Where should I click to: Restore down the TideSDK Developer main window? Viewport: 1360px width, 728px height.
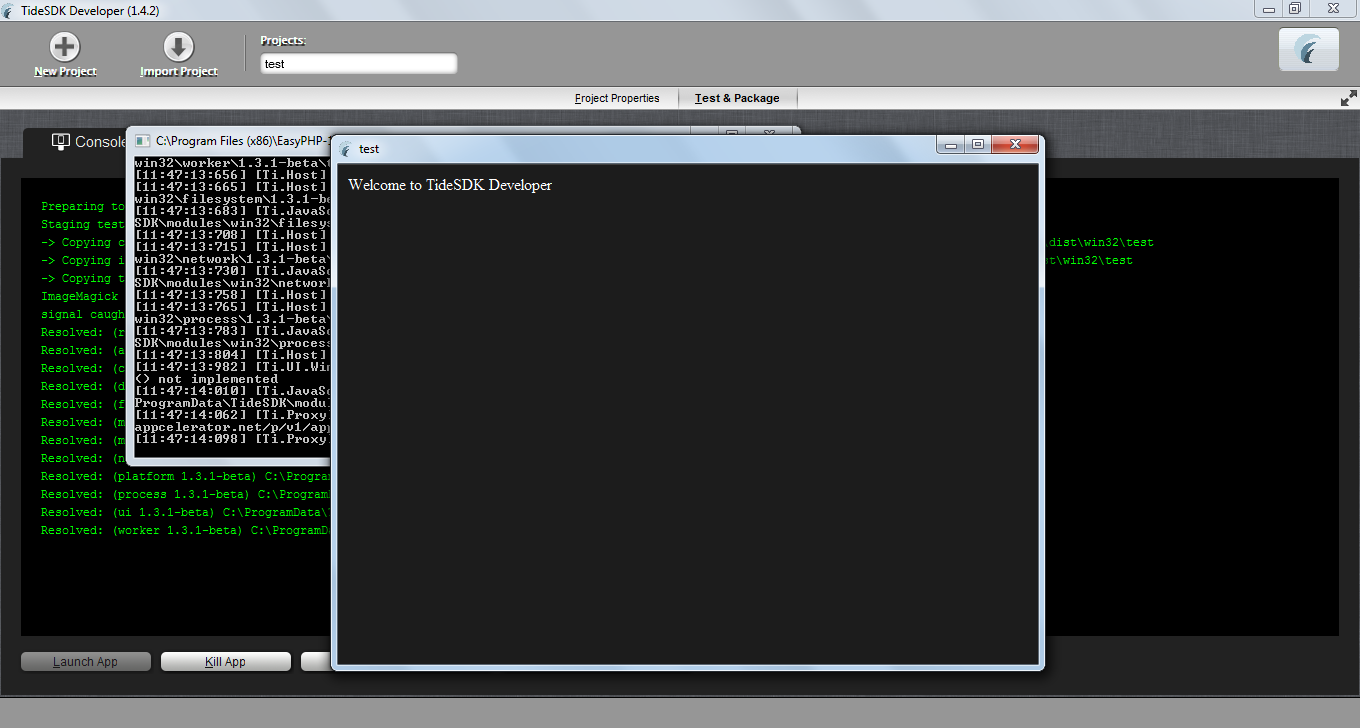click(x=1295, y=8)
